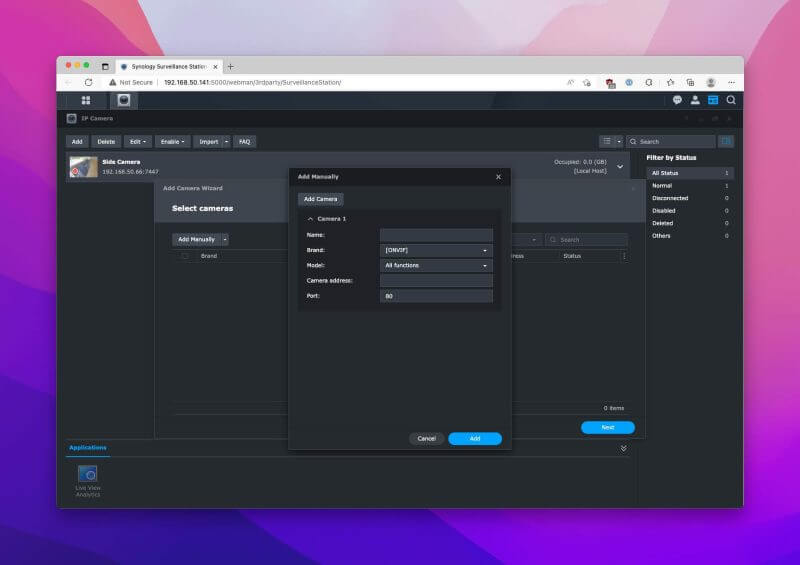Open the layout view dropdown arrow

pos(619,141)
